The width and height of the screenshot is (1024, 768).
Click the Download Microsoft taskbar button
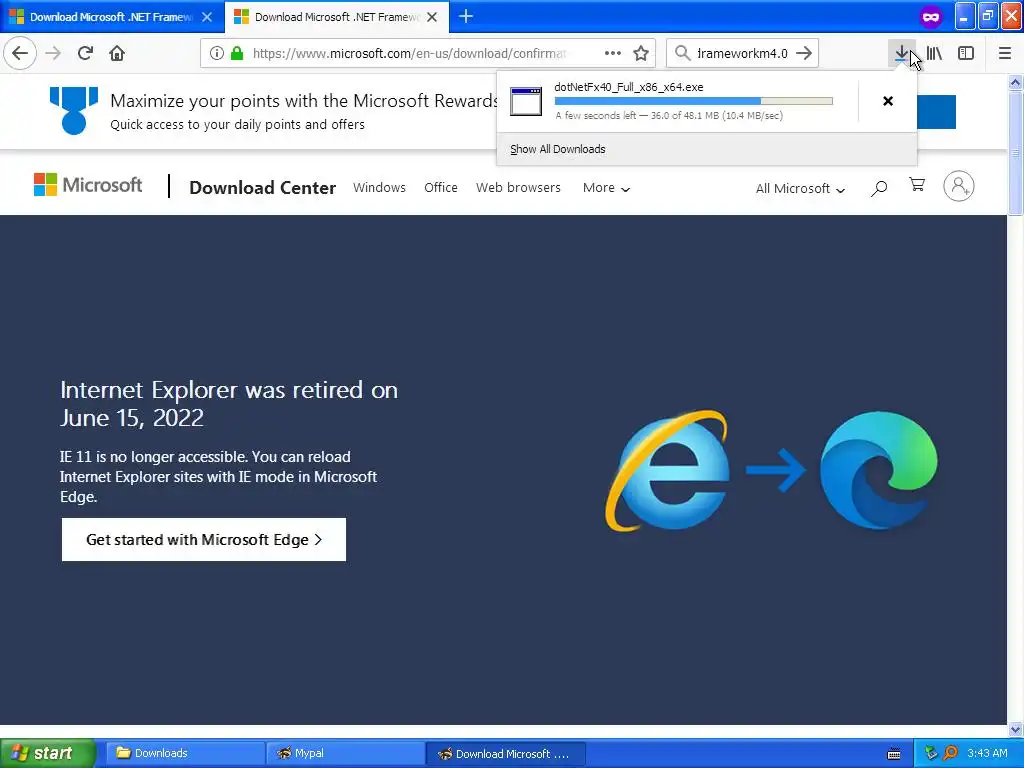click(505, 753)
